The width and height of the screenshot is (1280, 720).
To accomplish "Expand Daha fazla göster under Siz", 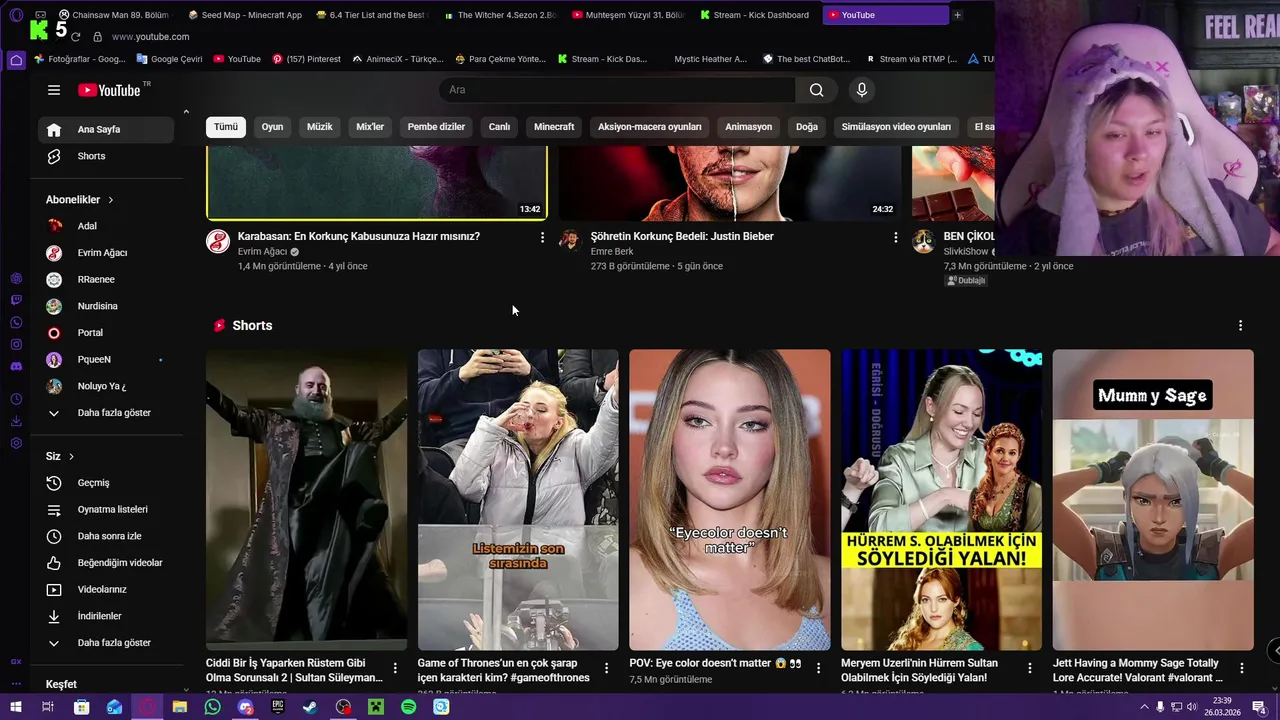I will 106,643.
